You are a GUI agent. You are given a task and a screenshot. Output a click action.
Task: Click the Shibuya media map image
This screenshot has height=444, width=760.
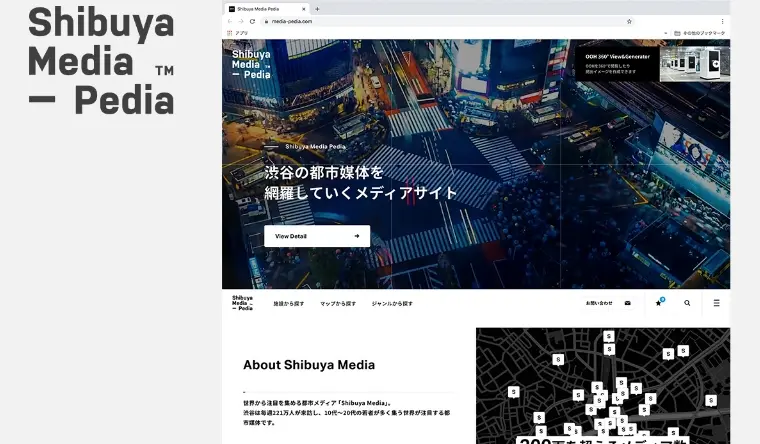click(603, 386)
